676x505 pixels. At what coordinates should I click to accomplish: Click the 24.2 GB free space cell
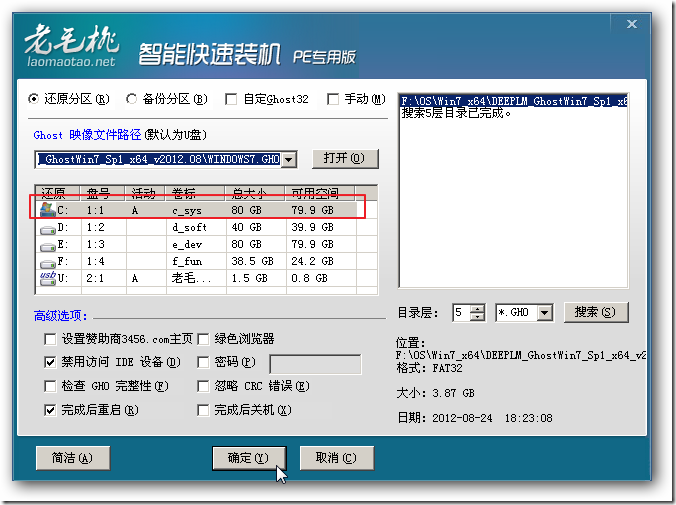point(313,261)
